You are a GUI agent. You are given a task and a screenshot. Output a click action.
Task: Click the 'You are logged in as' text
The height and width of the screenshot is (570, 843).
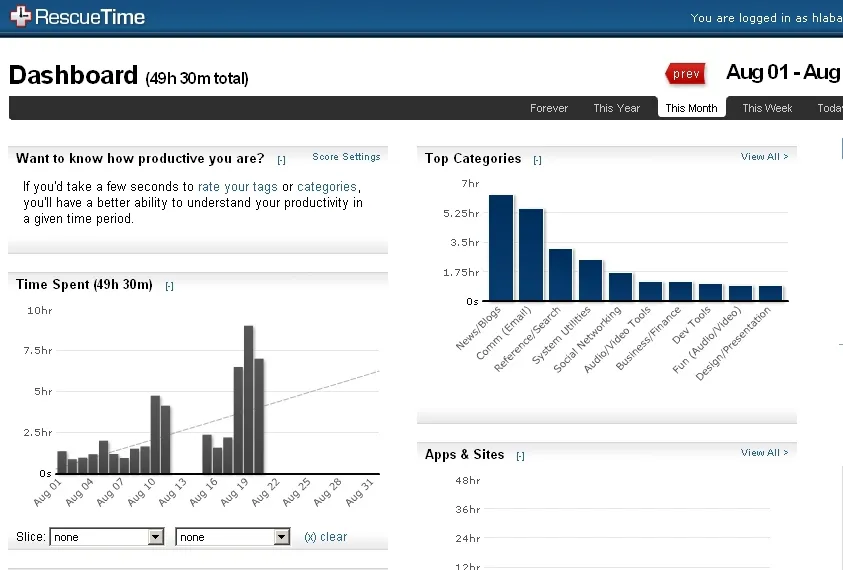748,18
